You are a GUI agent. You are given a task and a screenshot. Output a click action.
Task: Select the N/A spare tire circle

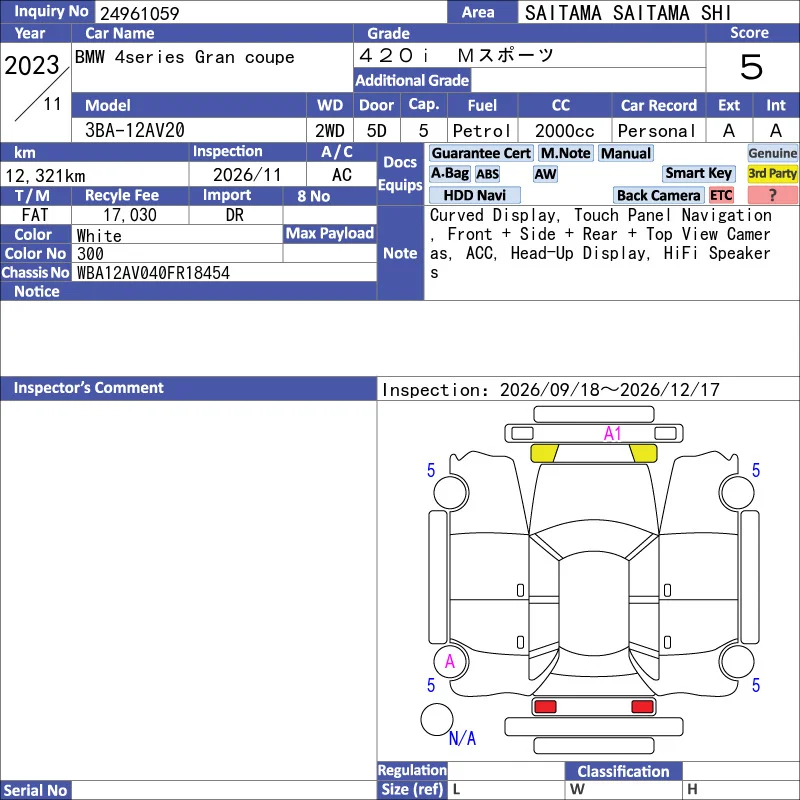point(437,719)
